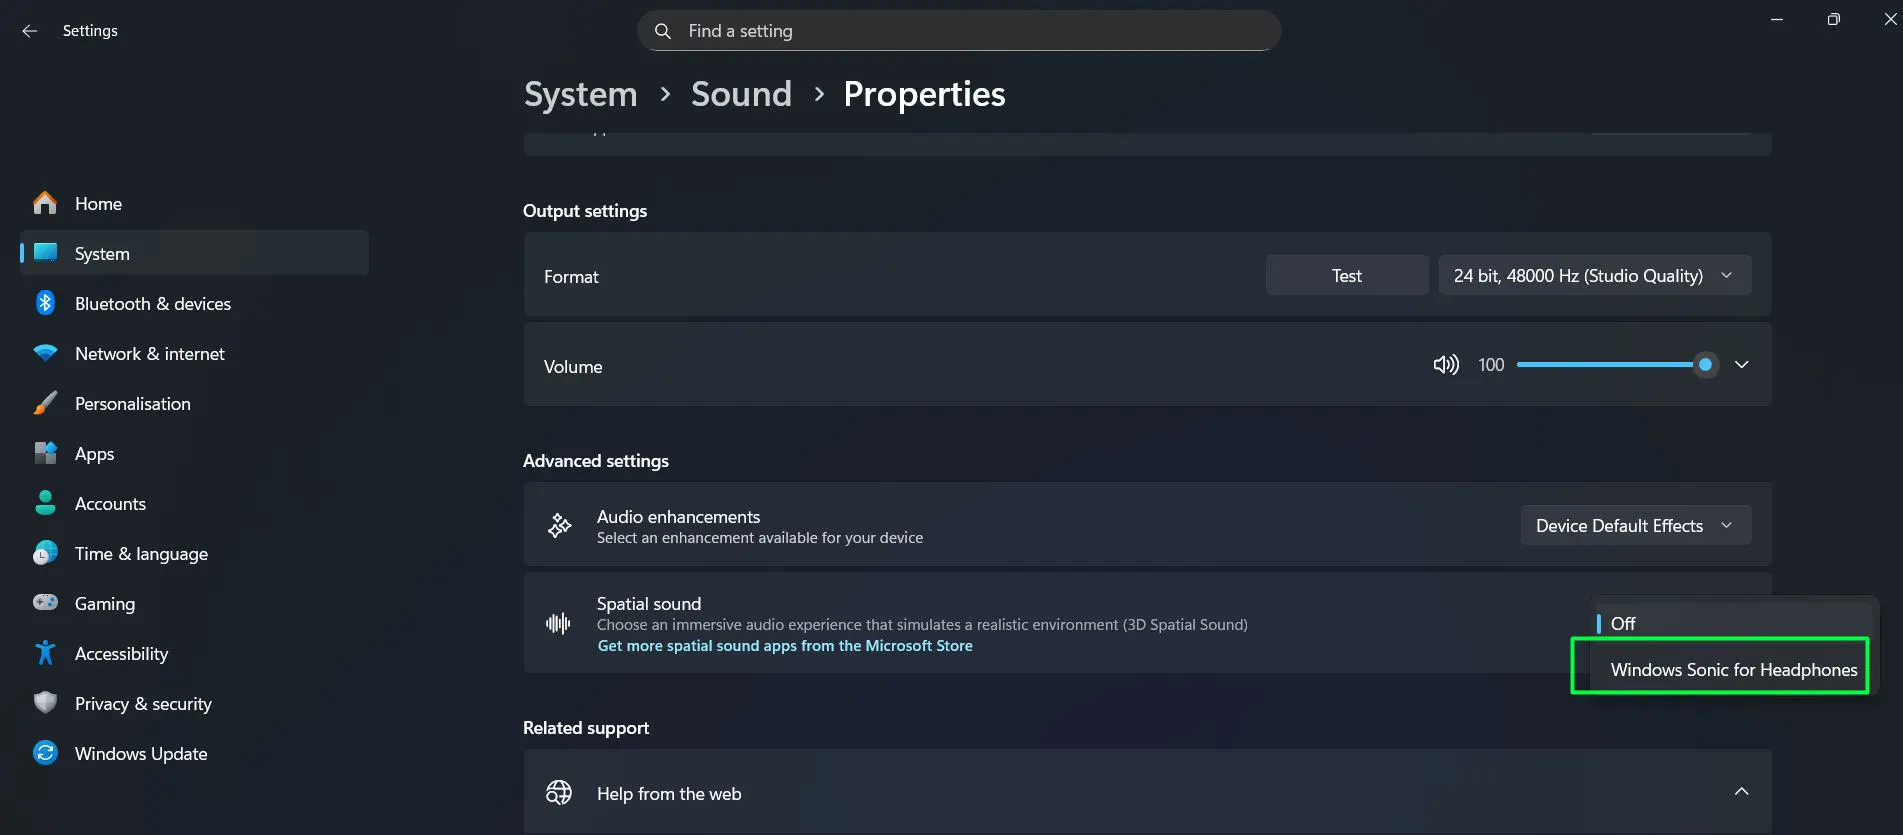Click the back arrow in Settings
Screen dimensions: 1903x835
click(x=30, y=31)
